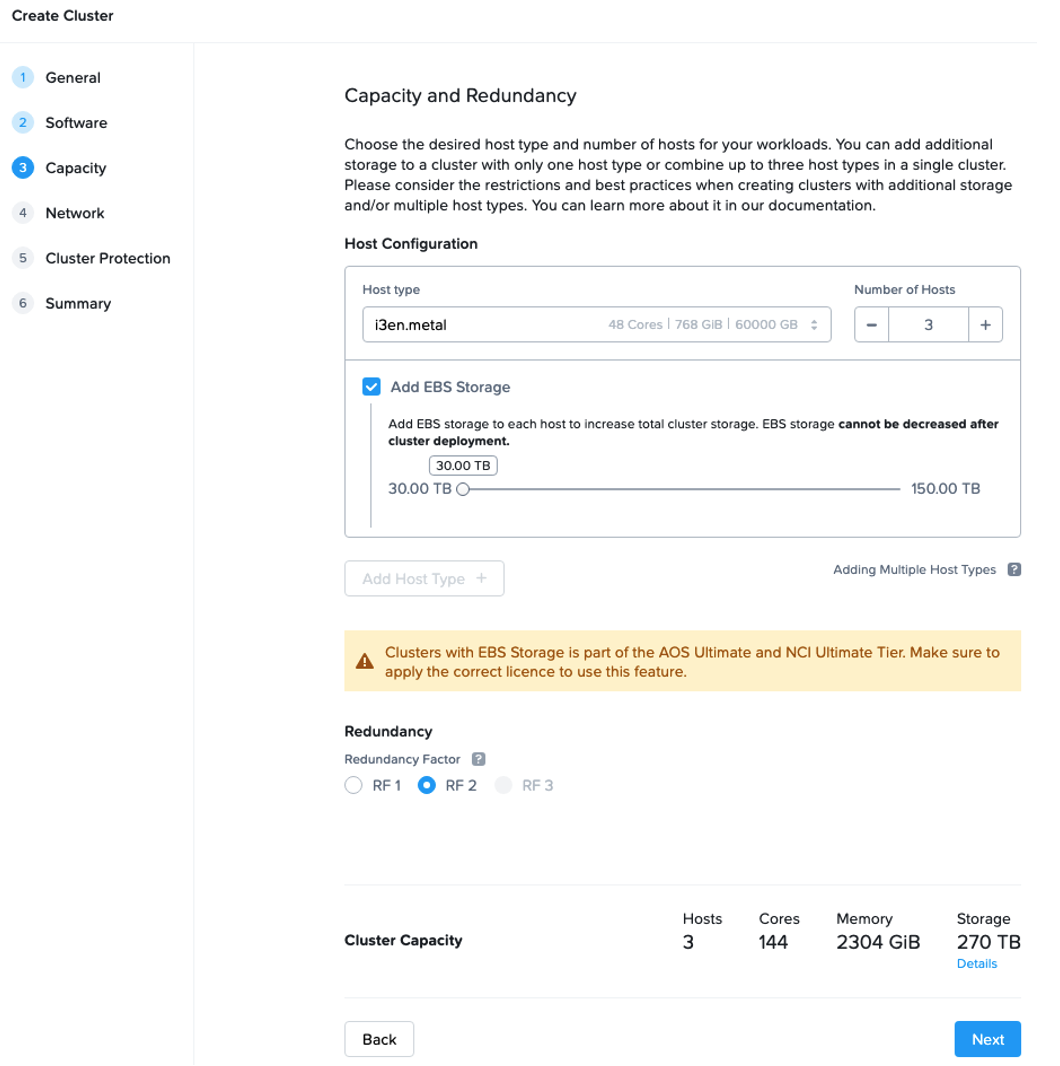This screenshot has height=1066, width=1060.
Task: Go to the Software step
Action: 76,123
